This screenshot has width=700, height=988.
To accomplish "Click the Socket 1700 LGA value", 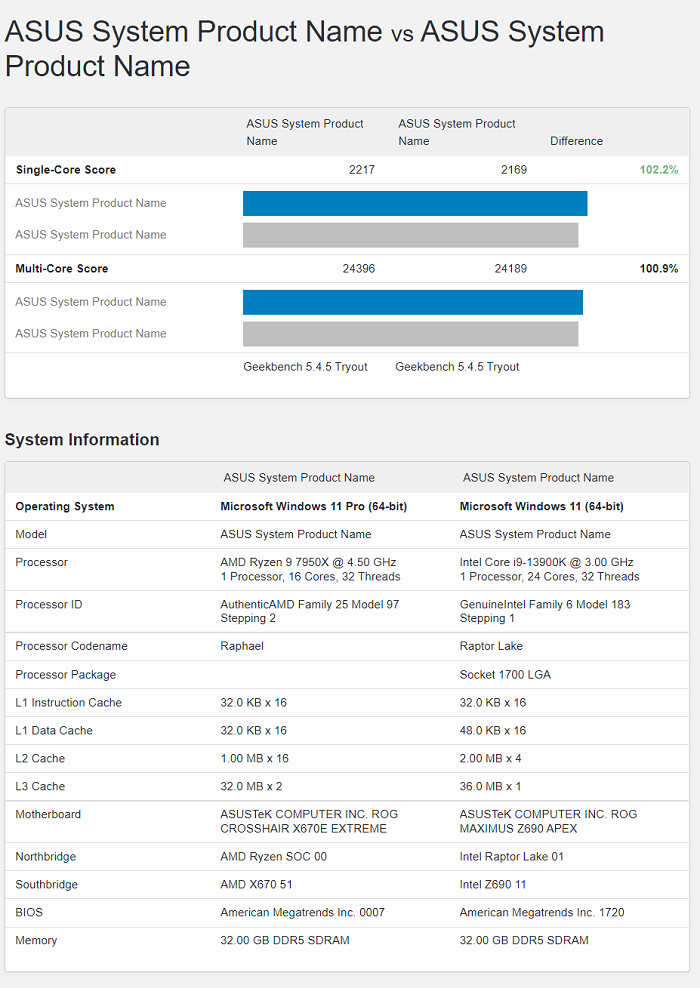I will coord(505,674).
